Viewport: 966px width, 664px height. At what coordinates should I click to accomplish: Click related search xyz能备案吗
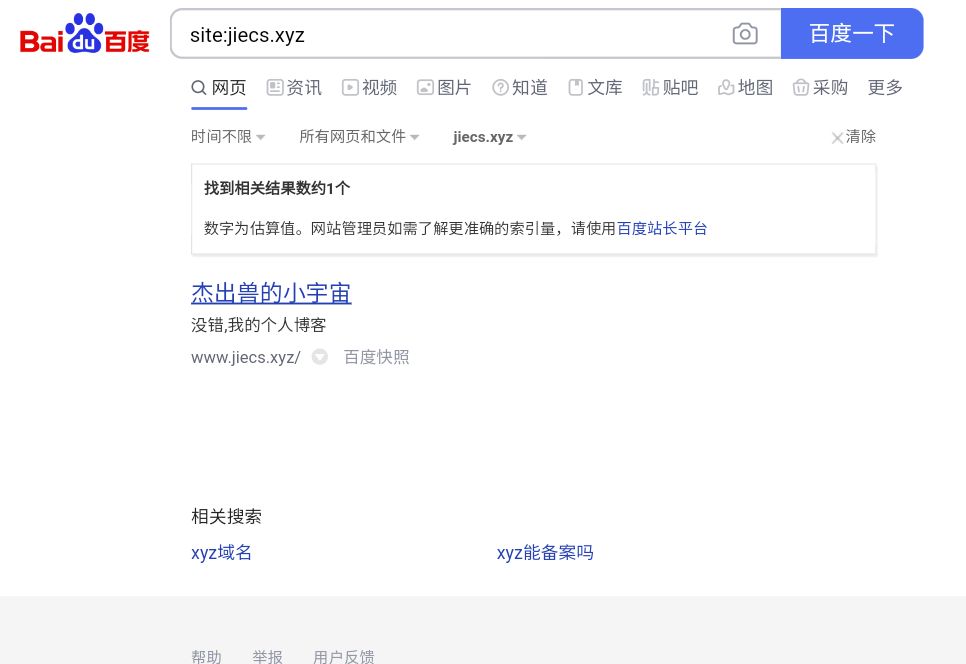tap(545, 553)
